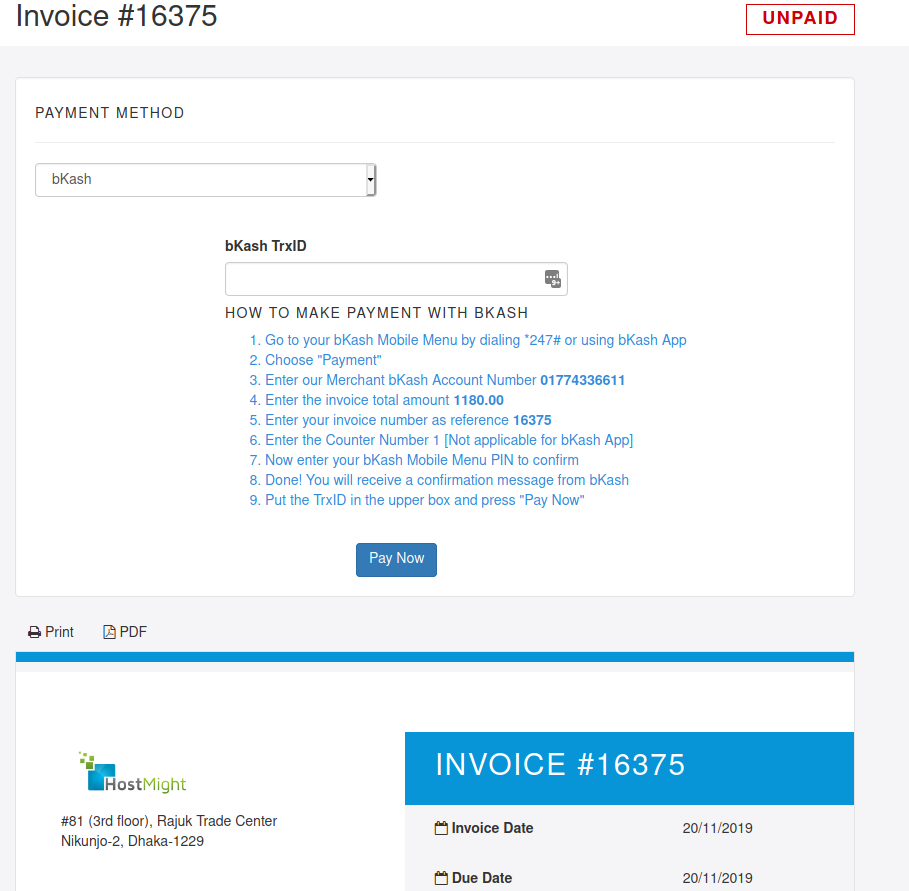
Task: Click the Pay Now button
Action: point(397,559)
